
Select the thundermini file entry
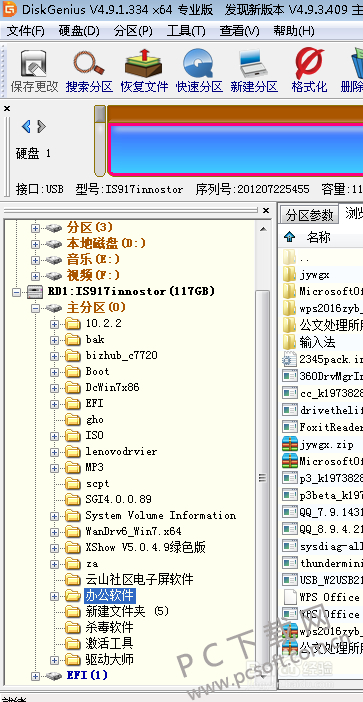pyautogui.click(x=323, y=563)
